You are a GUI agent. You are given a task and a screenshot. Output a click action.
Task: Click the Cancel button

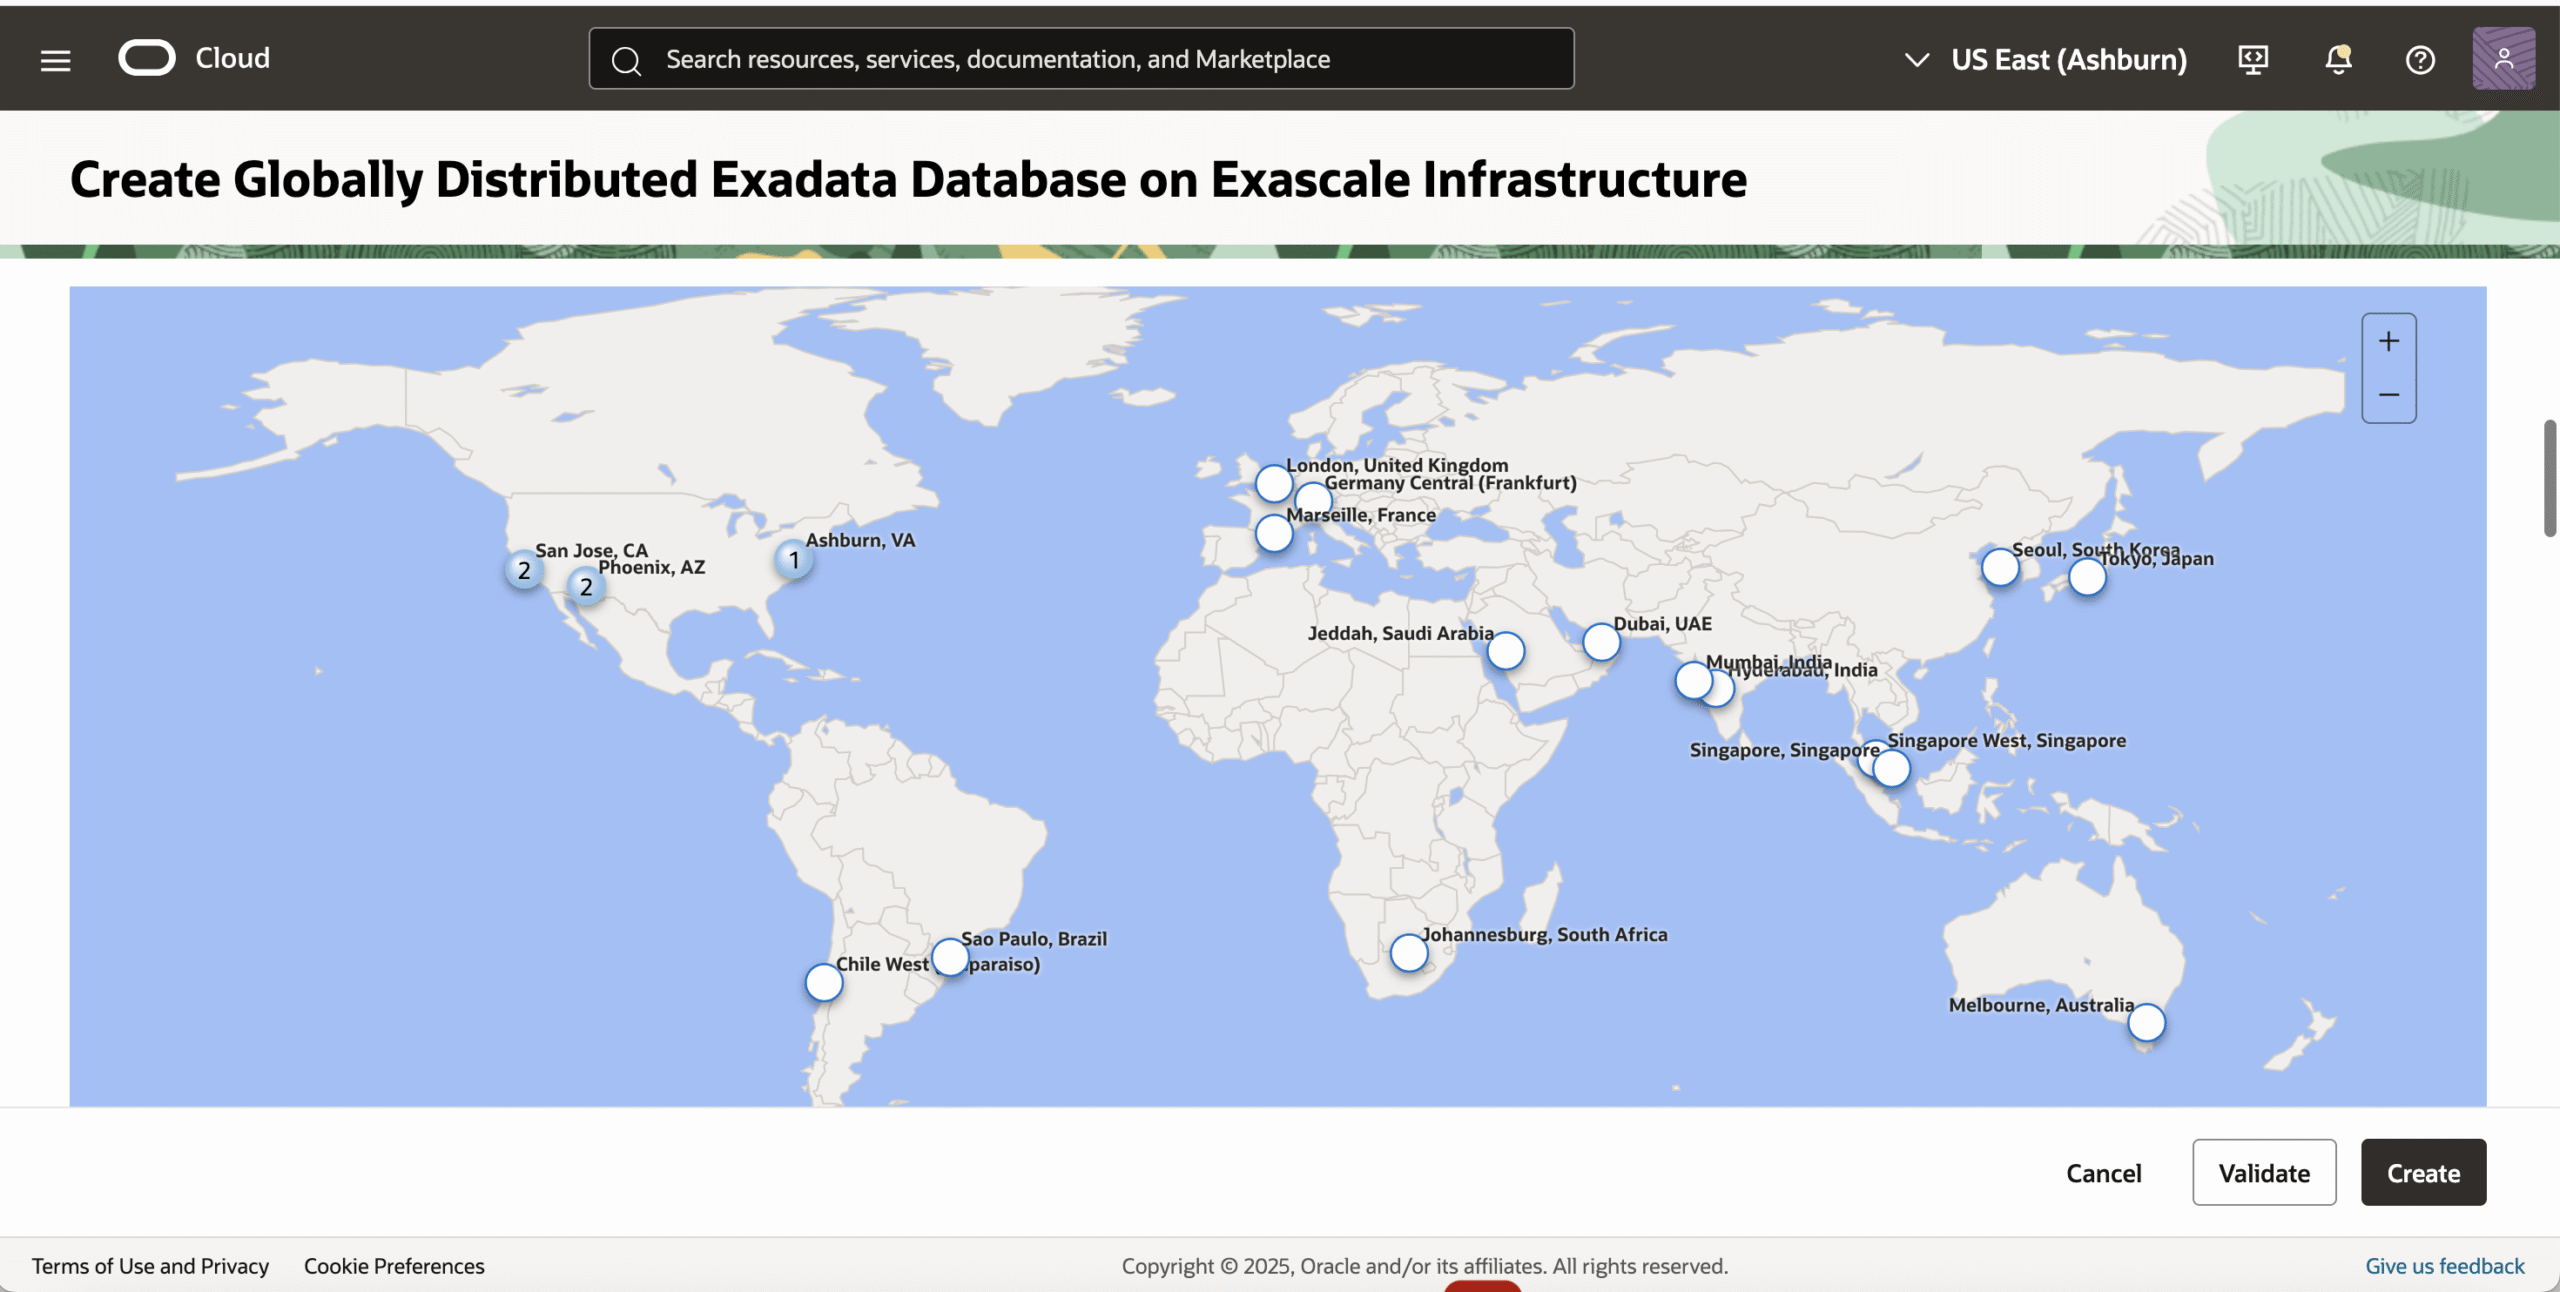2104,1173
